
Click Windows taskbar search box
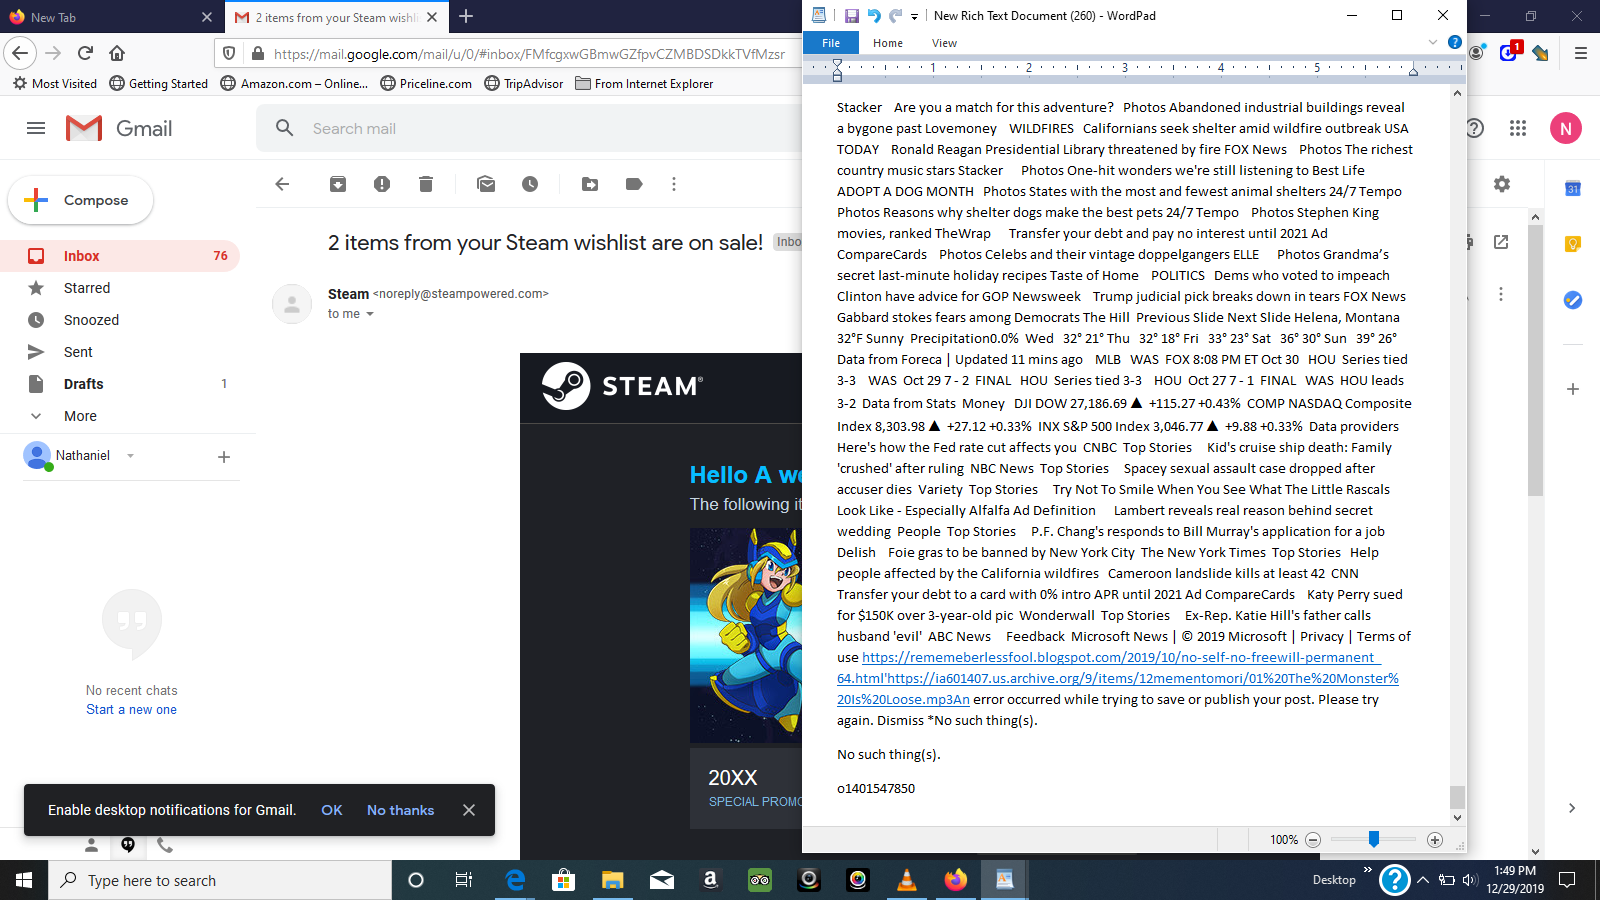click(x=220, y=880)
